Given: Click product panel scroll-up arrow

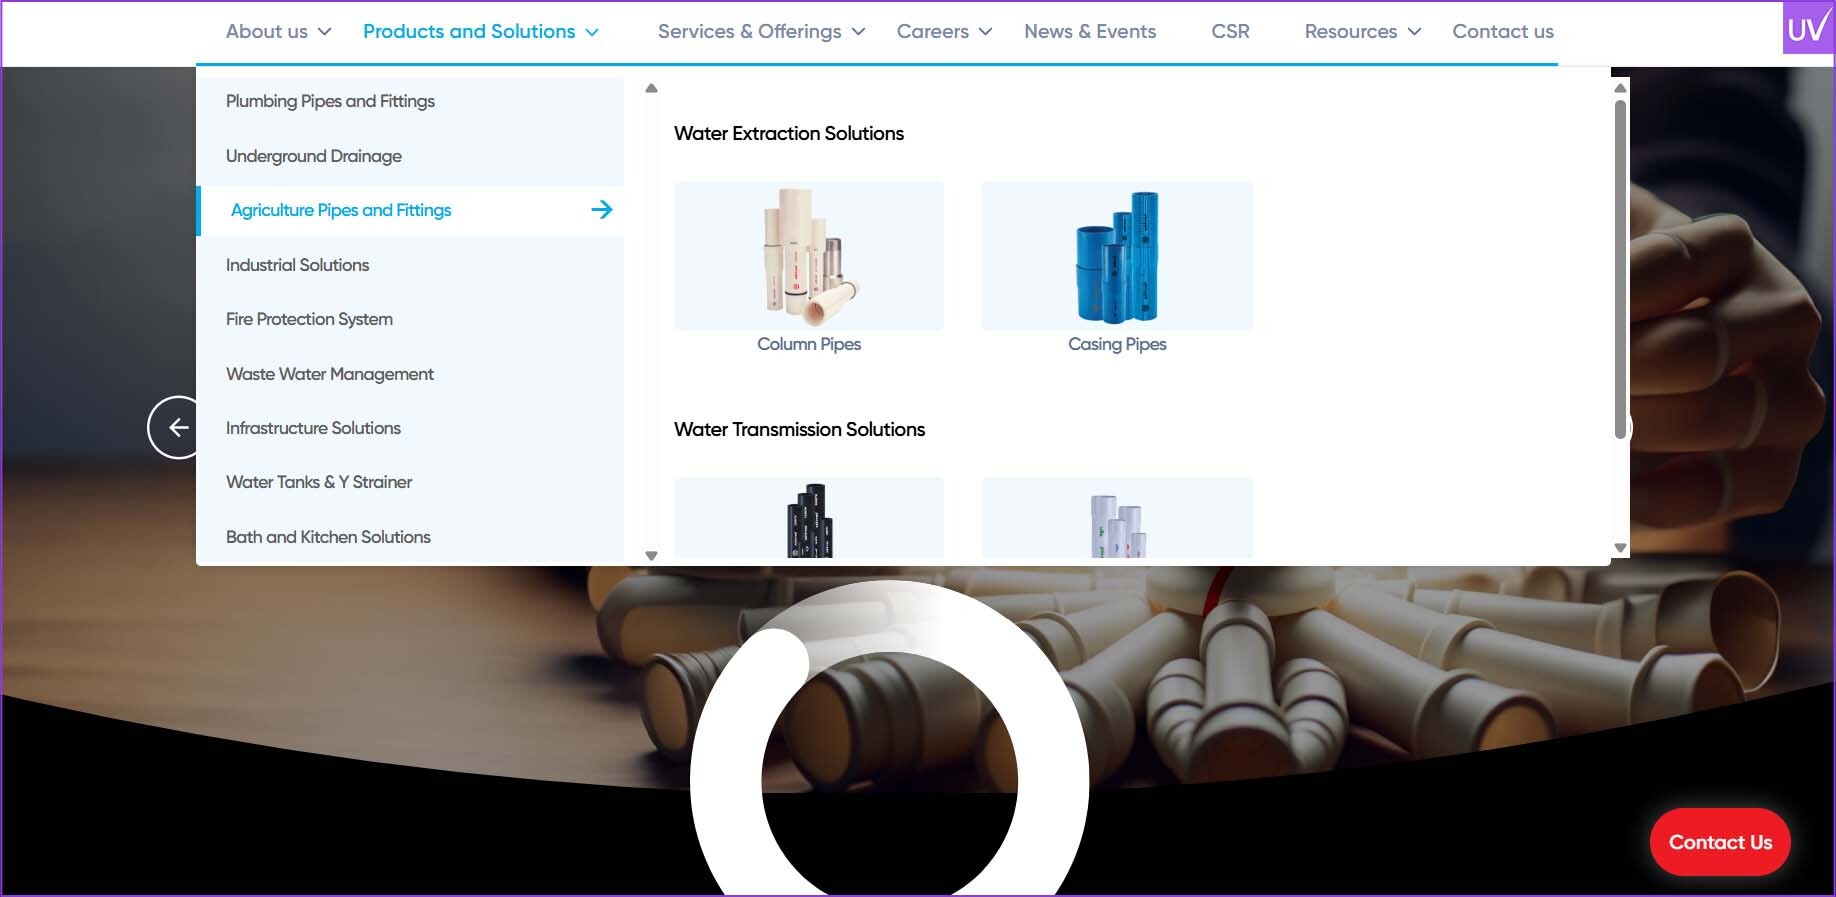Looking at the screenshot, I should coord(1620,88).
